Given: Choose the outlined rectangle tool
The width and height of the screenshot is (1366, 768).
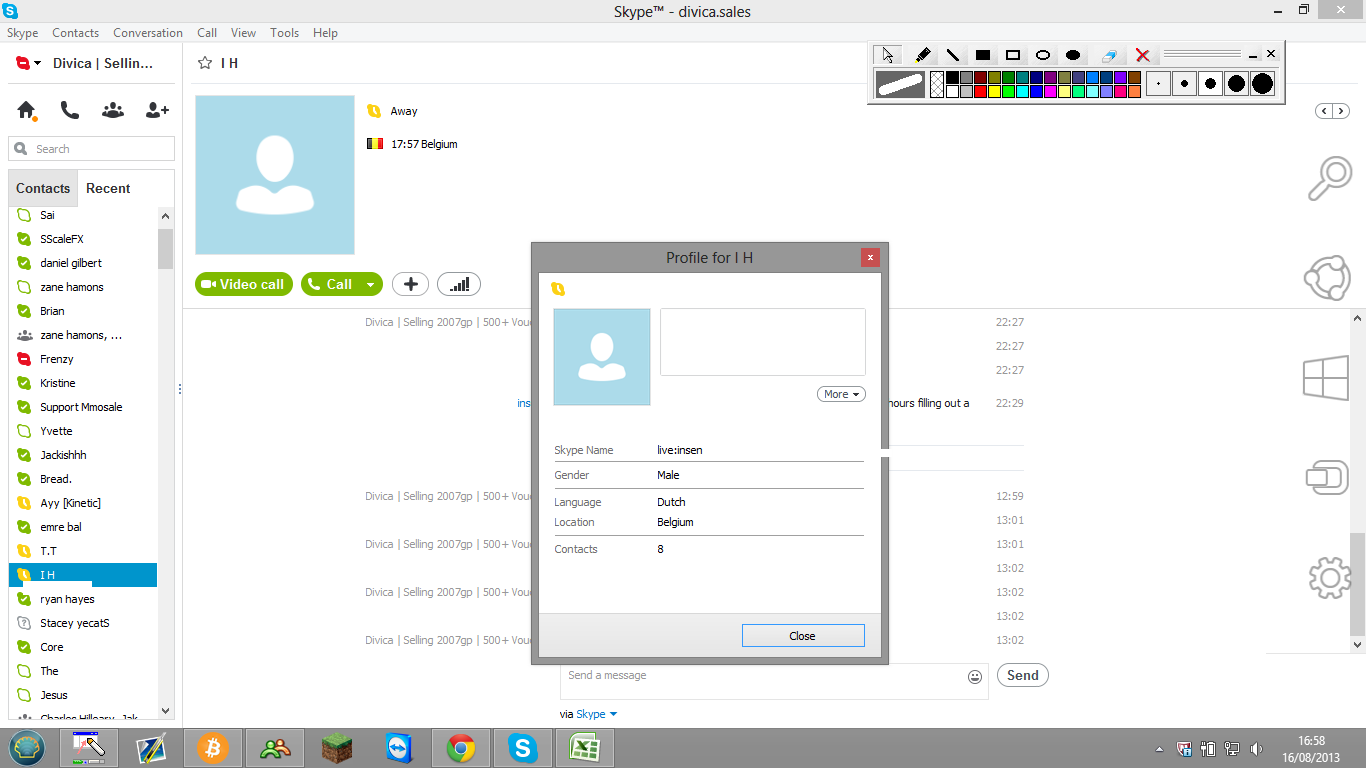Looking at the screenshot, I should click(1013, 55).
